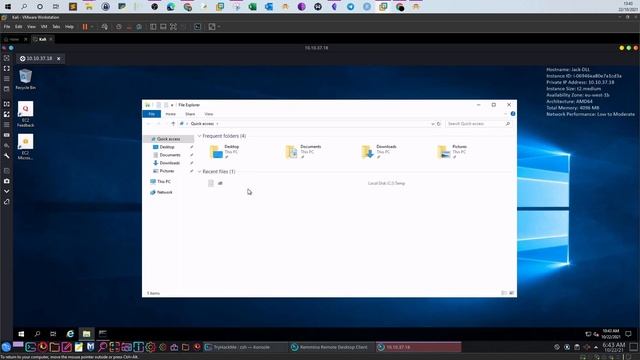
Task: Open the Pictures folder in Frequent folders
Action: coord(453,151)
